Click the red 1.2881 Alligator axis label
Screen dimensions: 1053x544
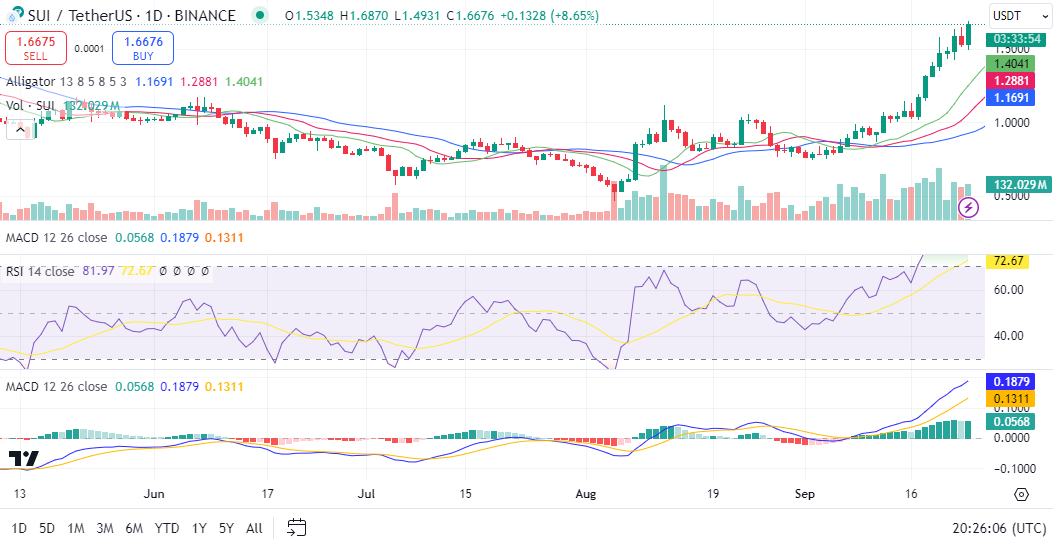click(1011, 81)
